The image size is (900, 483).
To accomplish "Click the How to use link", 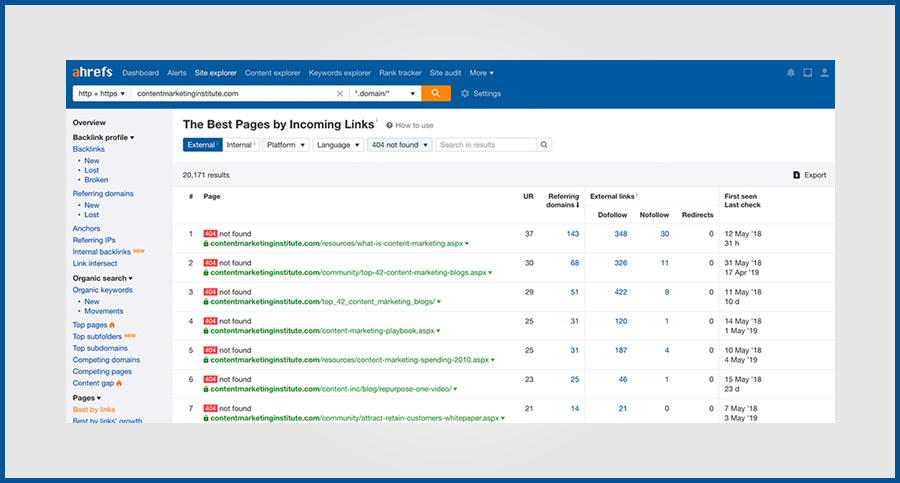I will pyautogui.click(x=414, y=125).
